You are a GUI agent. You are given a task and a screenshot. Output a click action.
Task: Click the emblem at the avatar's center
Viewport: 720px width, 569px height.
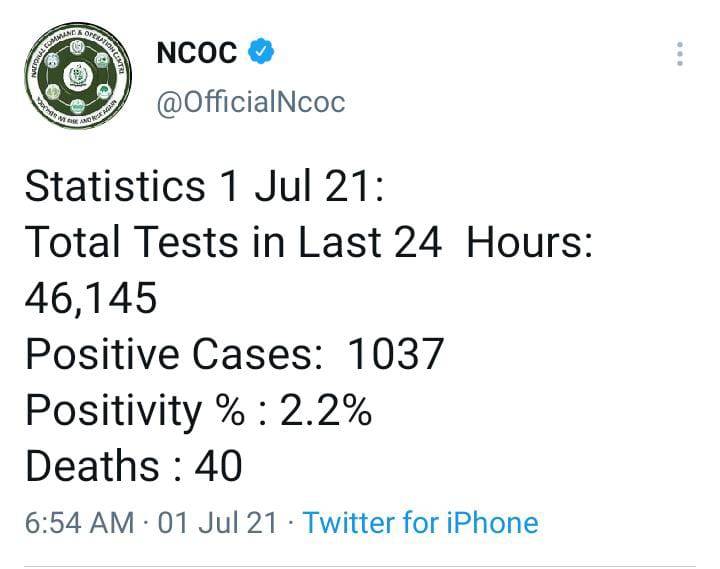click(x=78, y=76)
